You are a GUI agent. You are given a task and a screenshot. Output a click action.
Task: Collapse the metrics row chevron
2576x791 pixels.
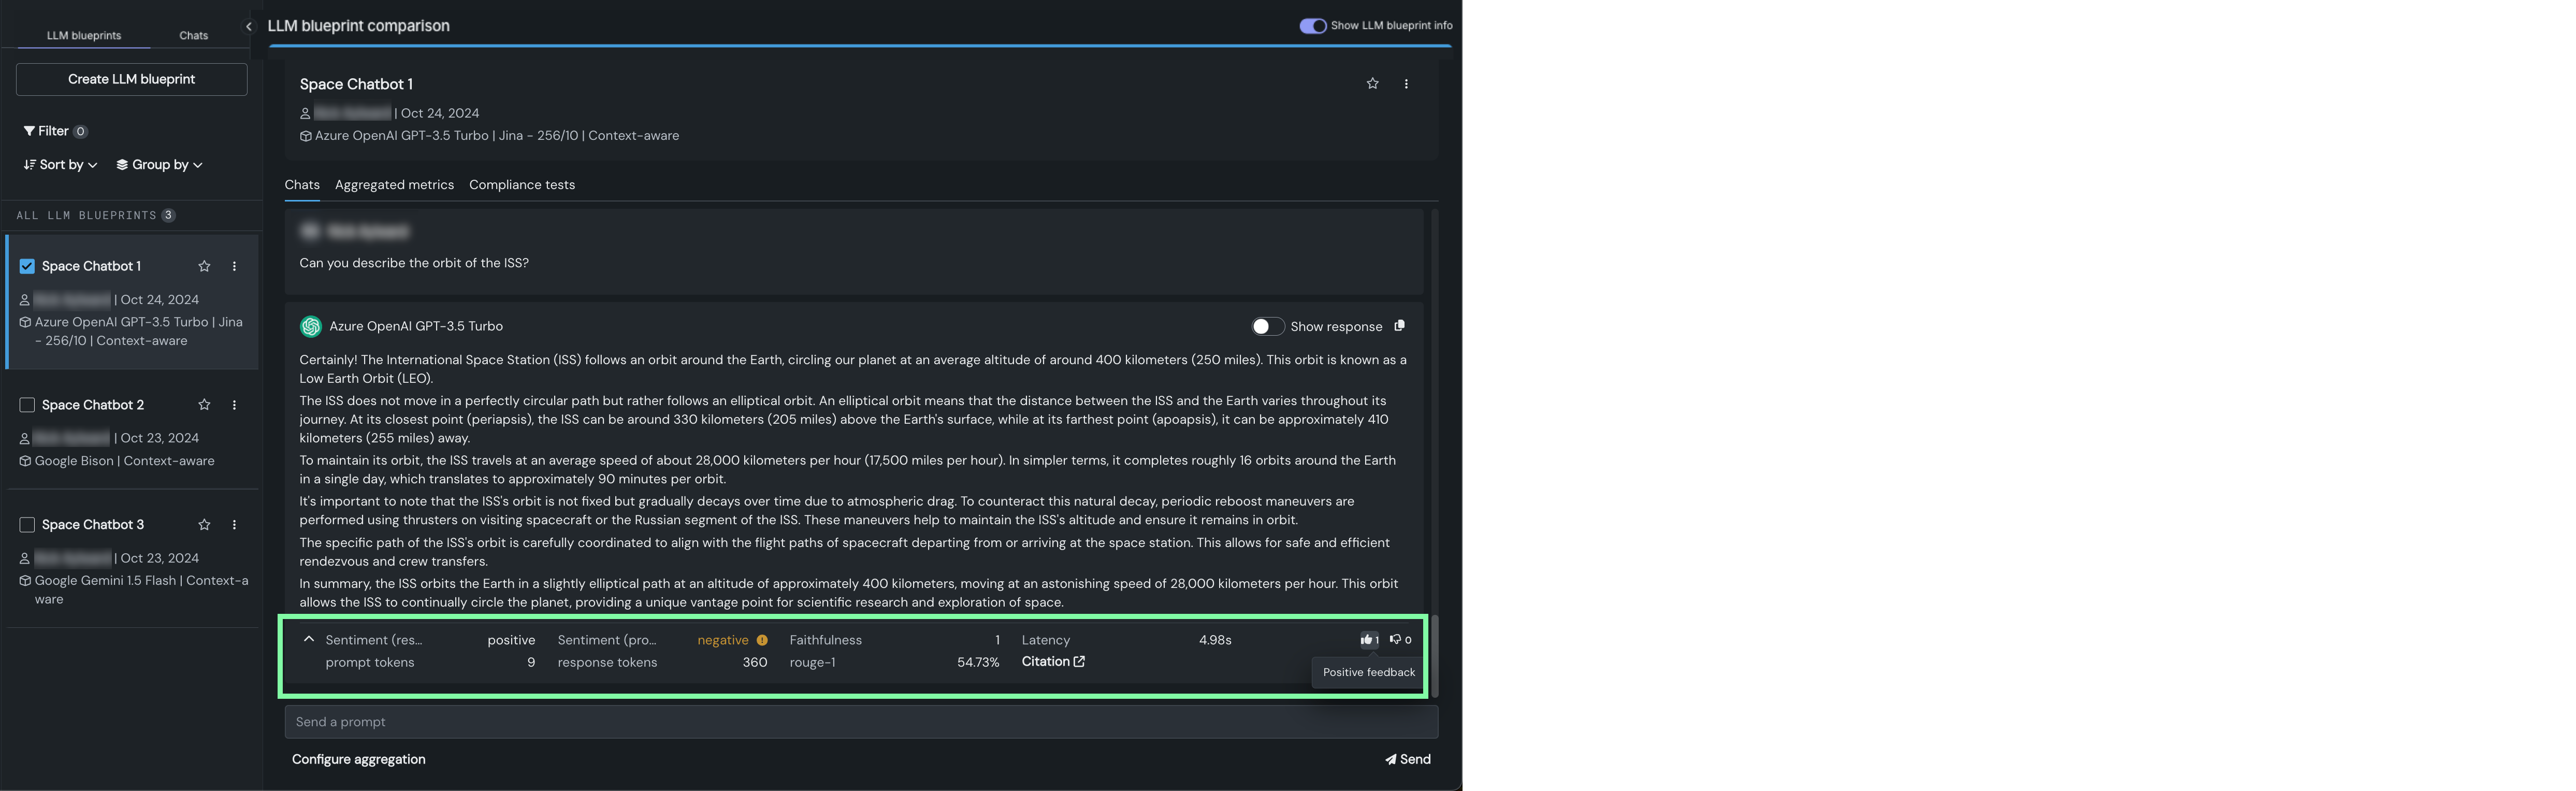(x=309, y=639)
